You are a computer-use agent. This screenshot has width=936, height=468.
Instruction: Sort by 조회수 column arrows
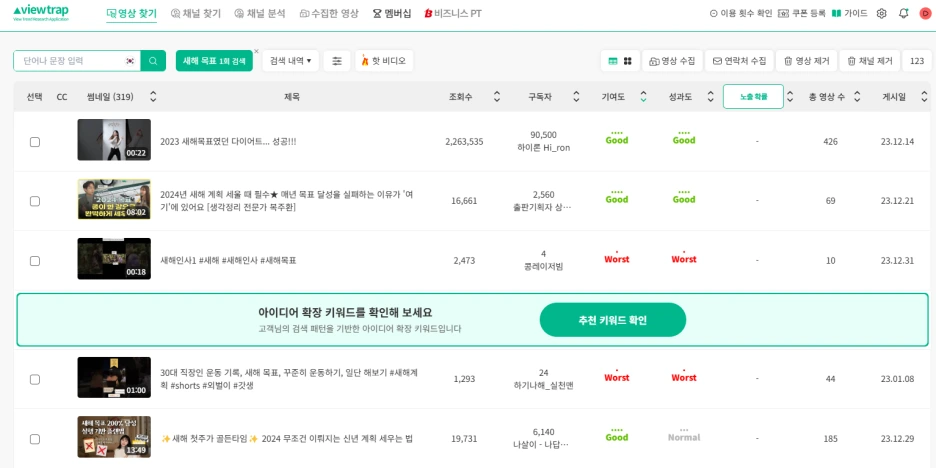(x=497, y=97)
